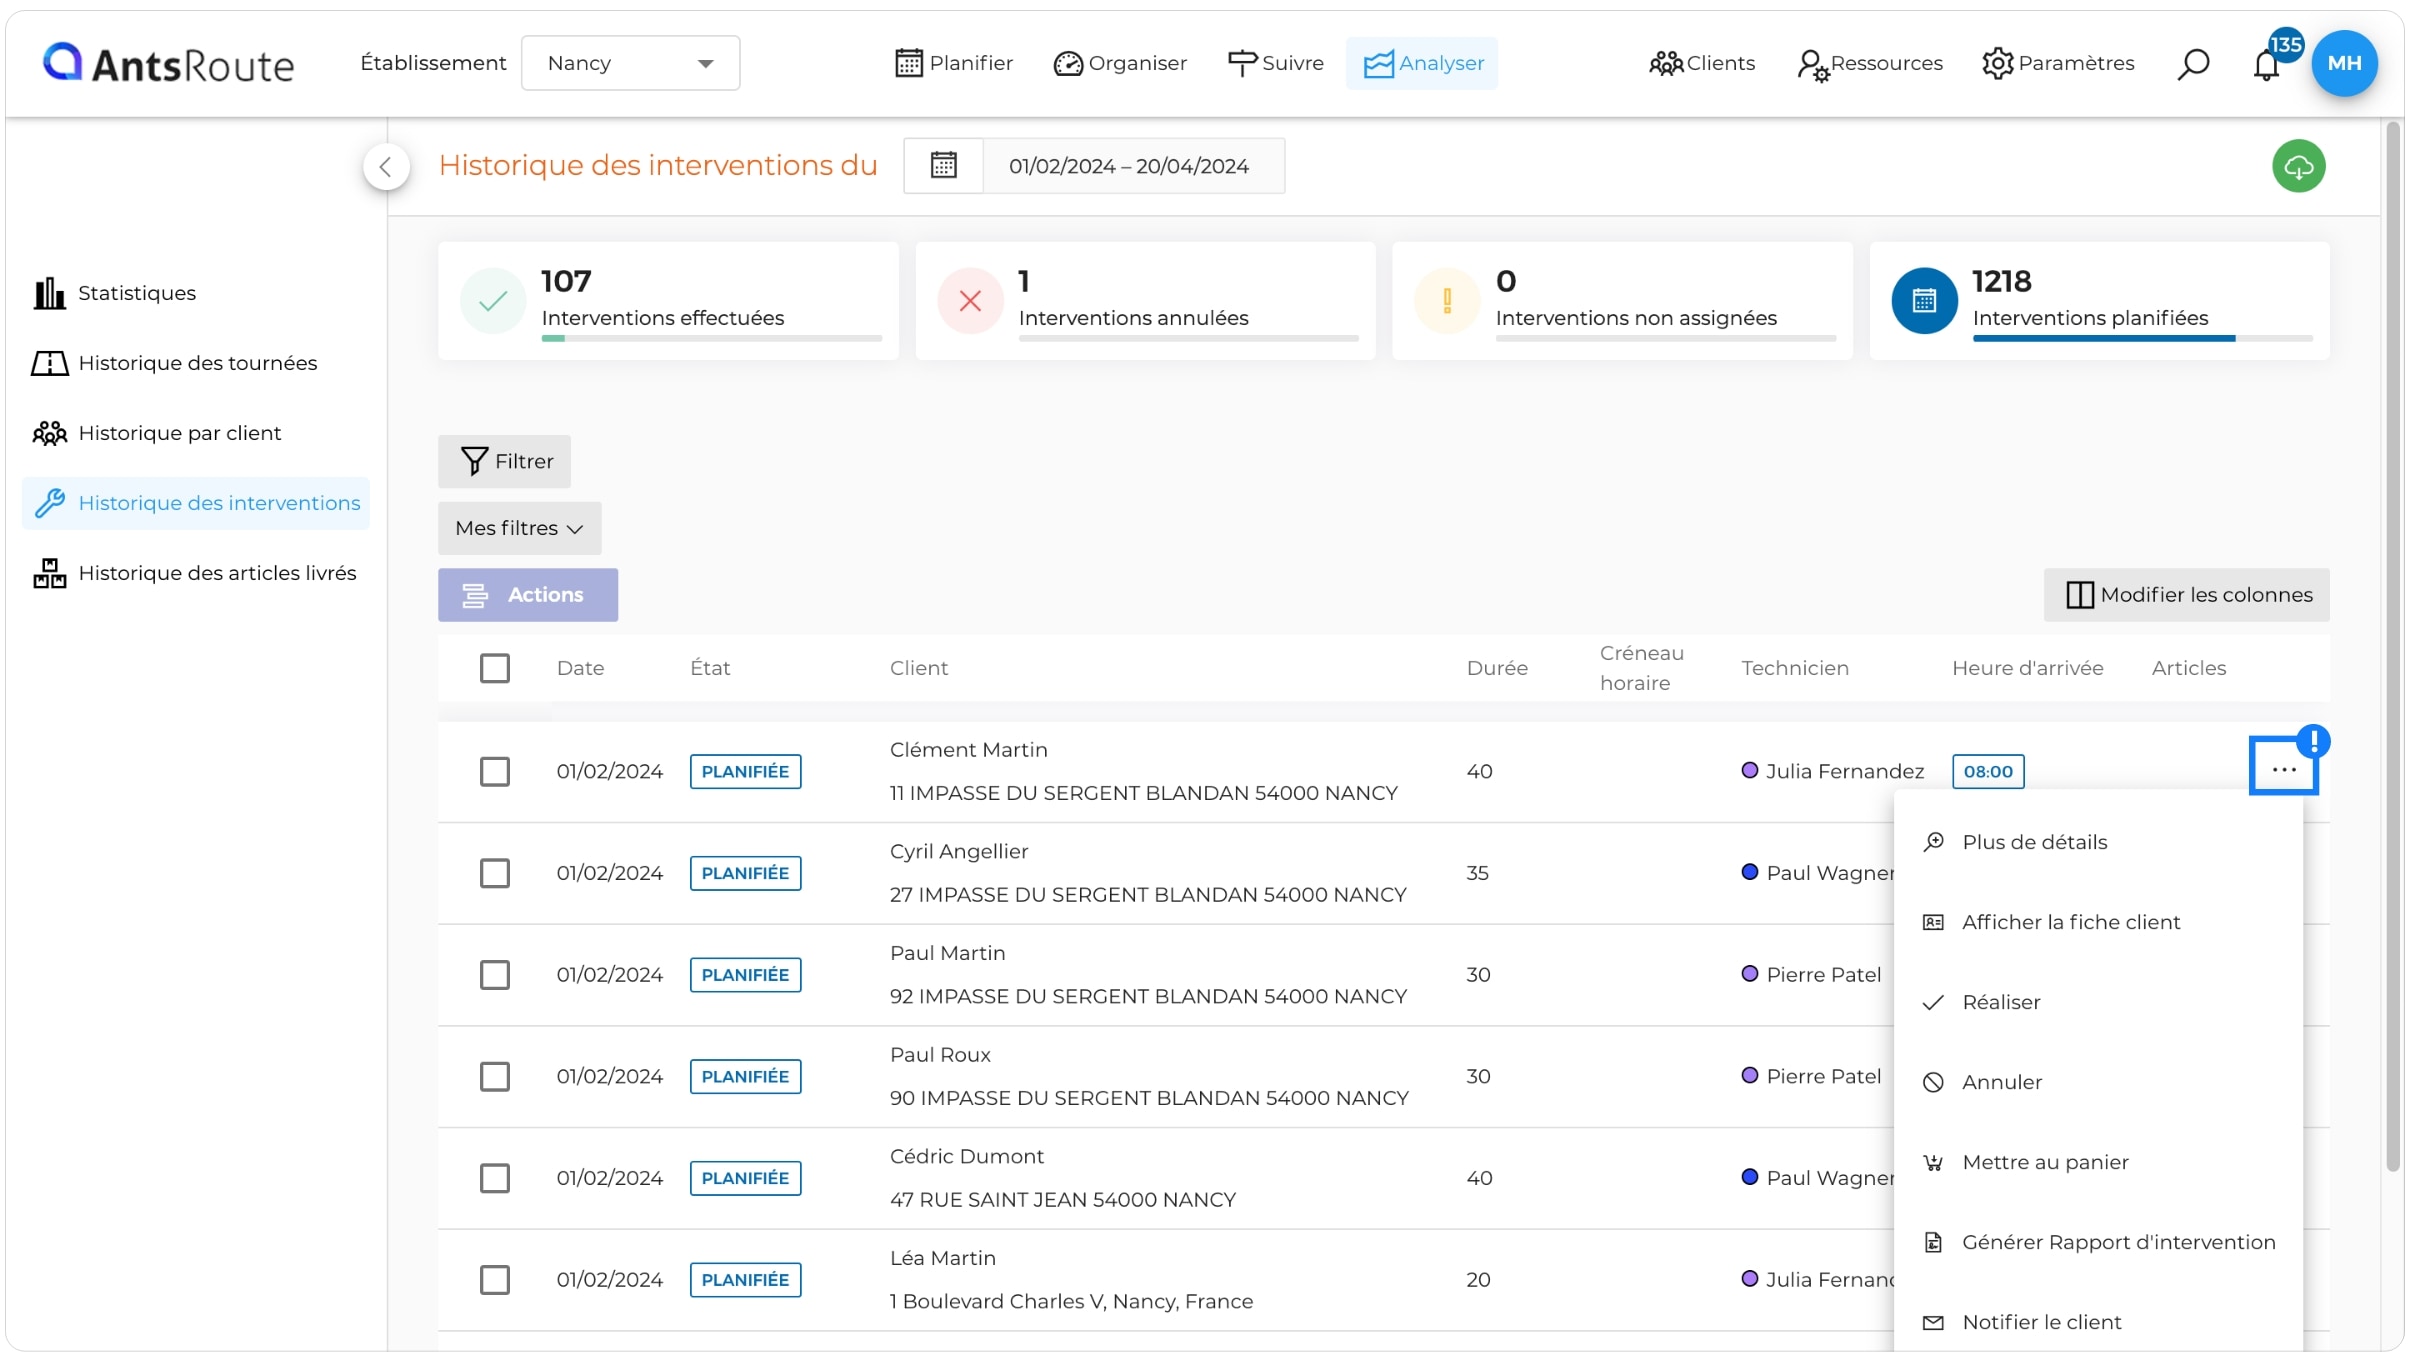Switch to the Organiser tab
The width and height of the screenshot is (2410, 1365).
[x=1119, y=63]
